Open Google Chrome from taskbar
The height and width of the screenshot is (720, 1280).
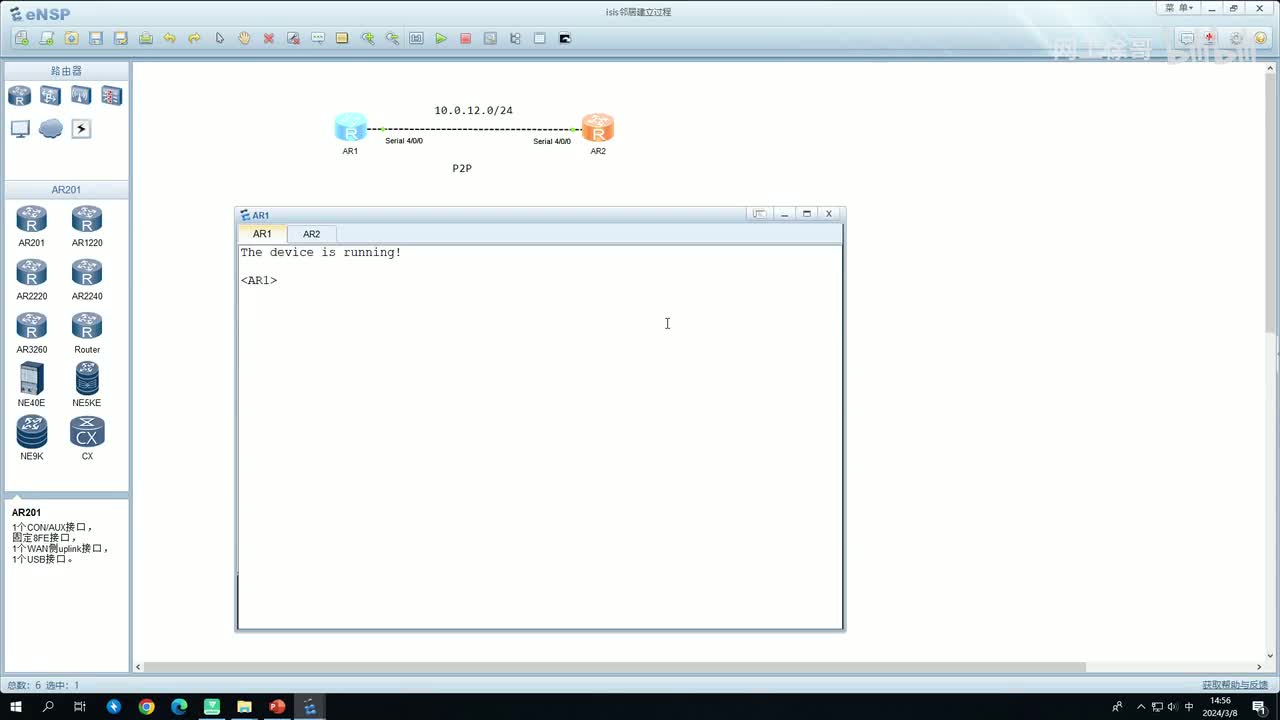(x=147, y=707)
